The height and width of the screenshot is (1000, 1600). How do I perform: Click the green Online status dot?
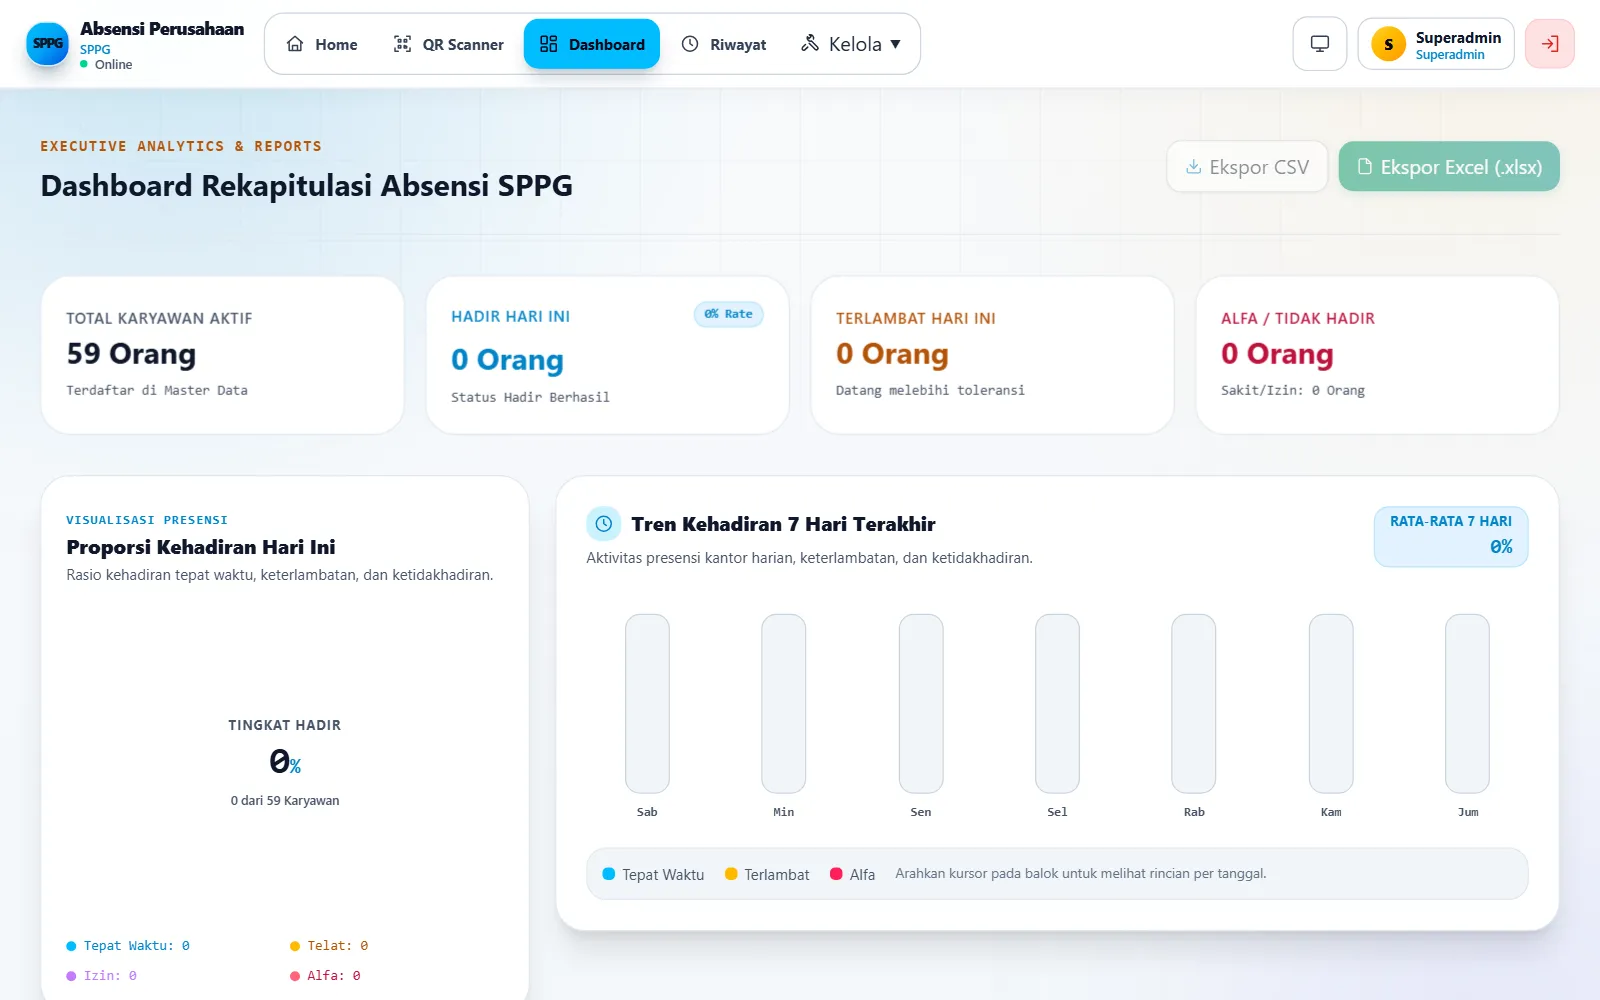84,64
